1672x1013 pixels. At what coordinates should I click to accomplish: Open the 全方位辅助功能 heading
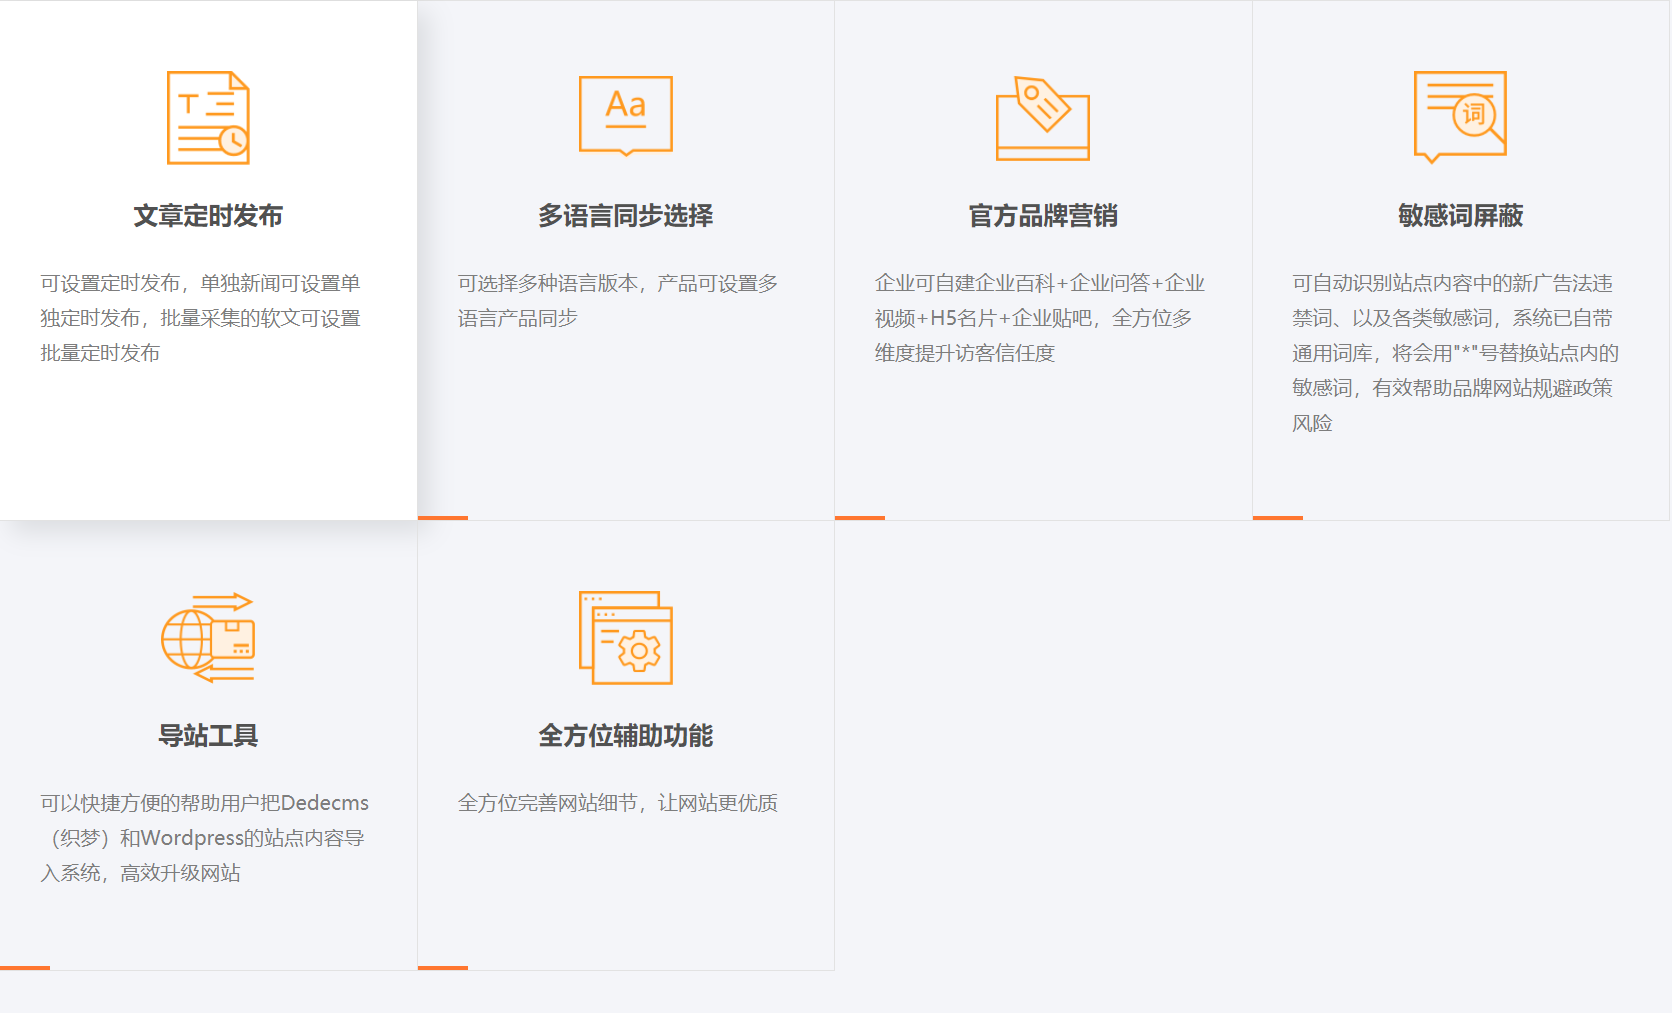(x=626, y=736)
